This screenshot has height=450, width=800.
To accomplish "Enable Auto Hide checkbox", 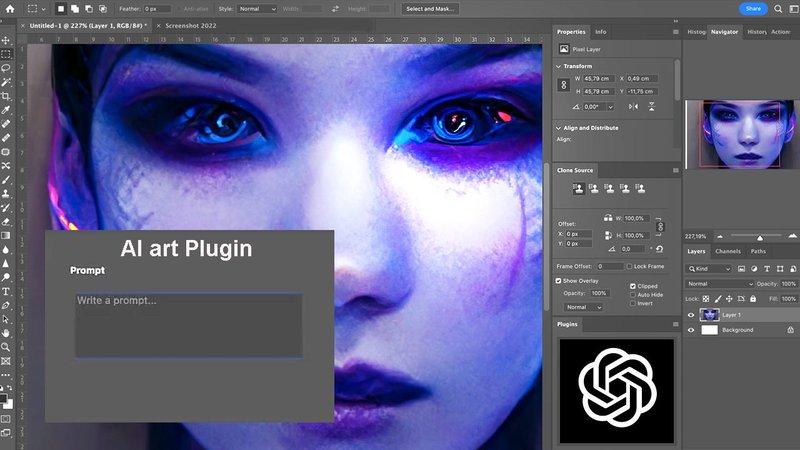I will tap(633, 295).
